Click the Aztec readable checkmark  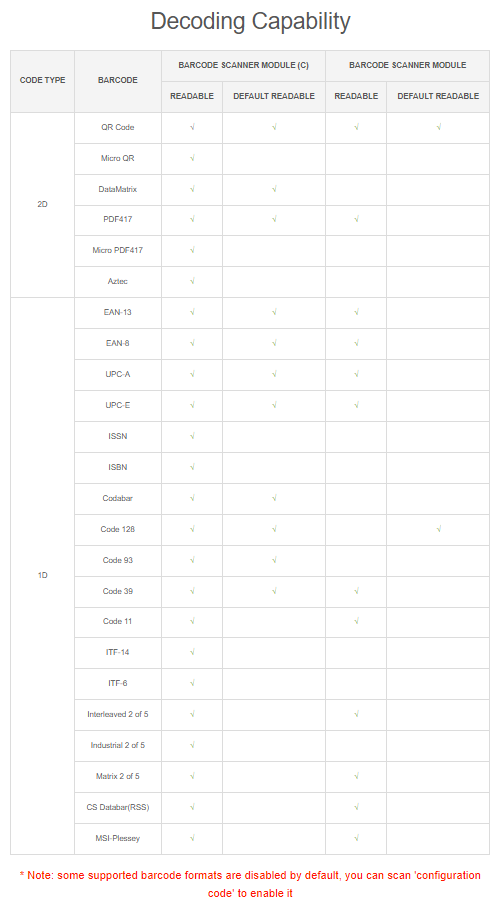(x=192, y=281)
